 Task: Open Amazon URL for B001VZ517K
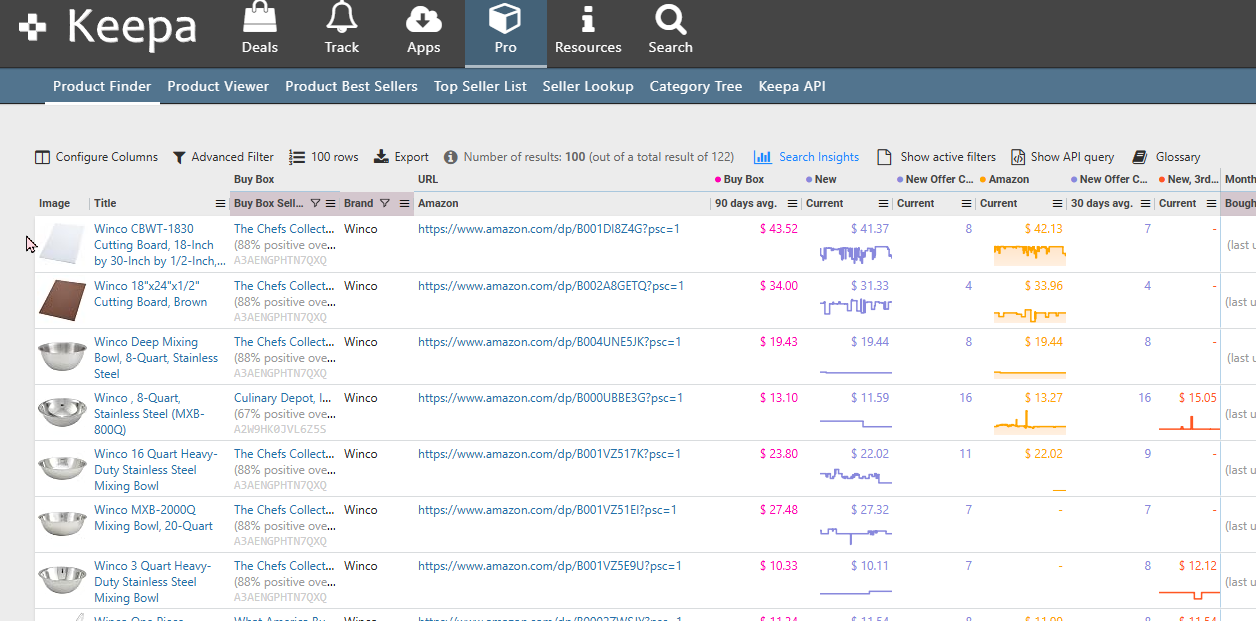click(549, 453)
